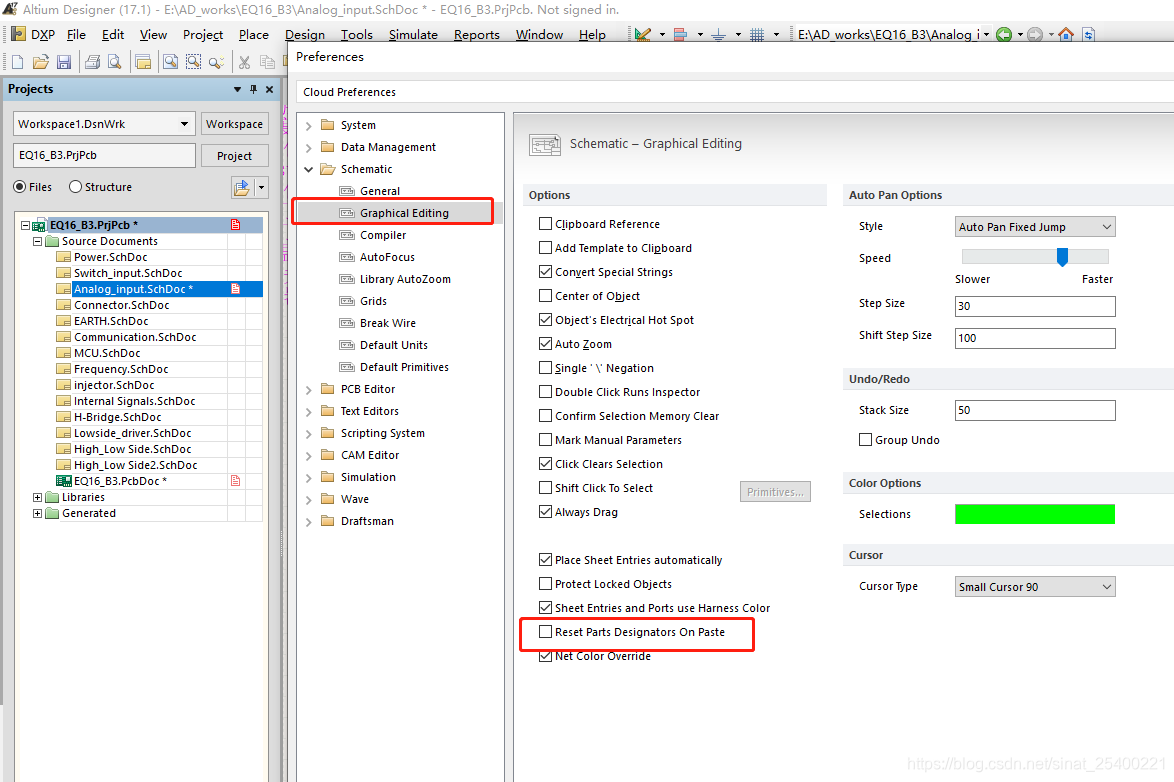Select the Structure radio button
Image resolution: width=1174 pixels, height=782 pixels.
point(76,187)
